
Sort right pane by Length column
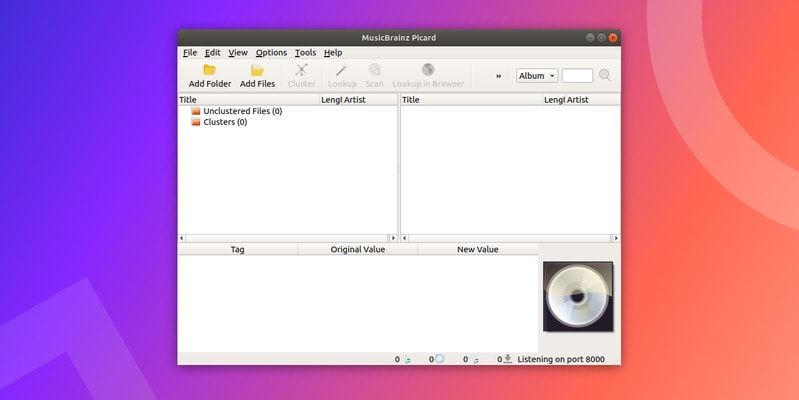553,100
